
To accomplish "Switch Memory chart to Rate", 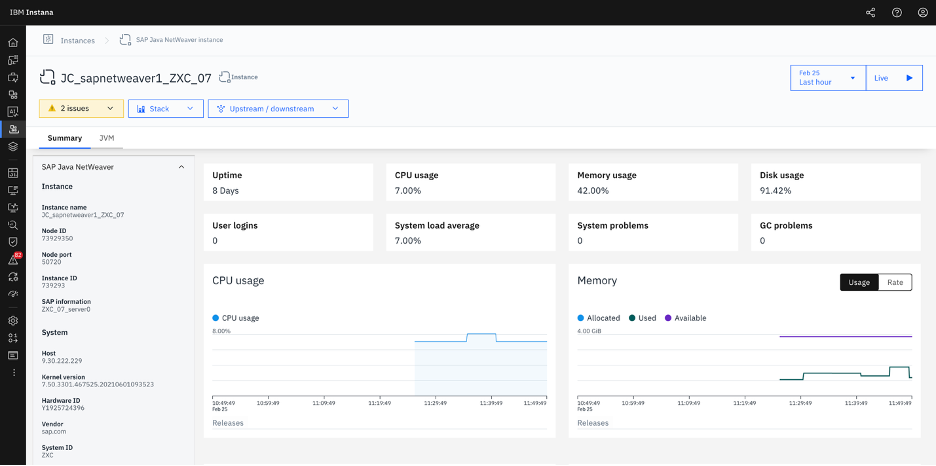I will pos(895,282).
